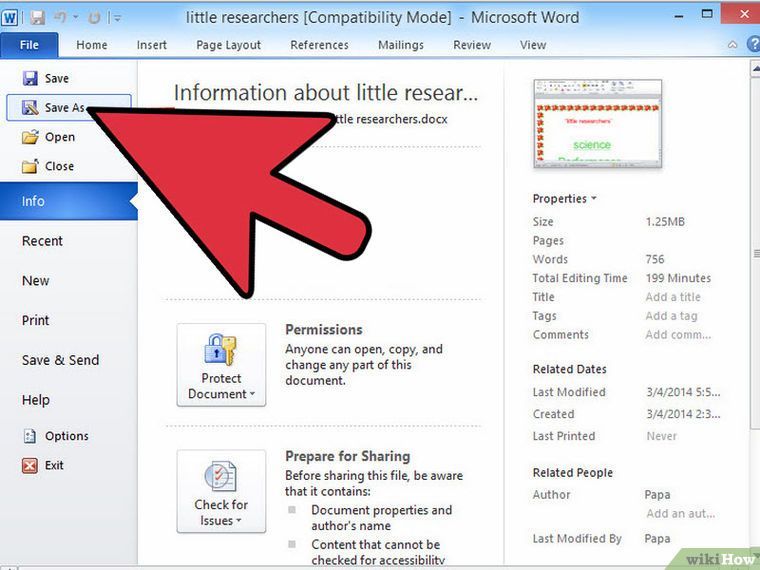Click the Add a tag field
Viewport: 760px width, 570px height.
coord(671,316)
